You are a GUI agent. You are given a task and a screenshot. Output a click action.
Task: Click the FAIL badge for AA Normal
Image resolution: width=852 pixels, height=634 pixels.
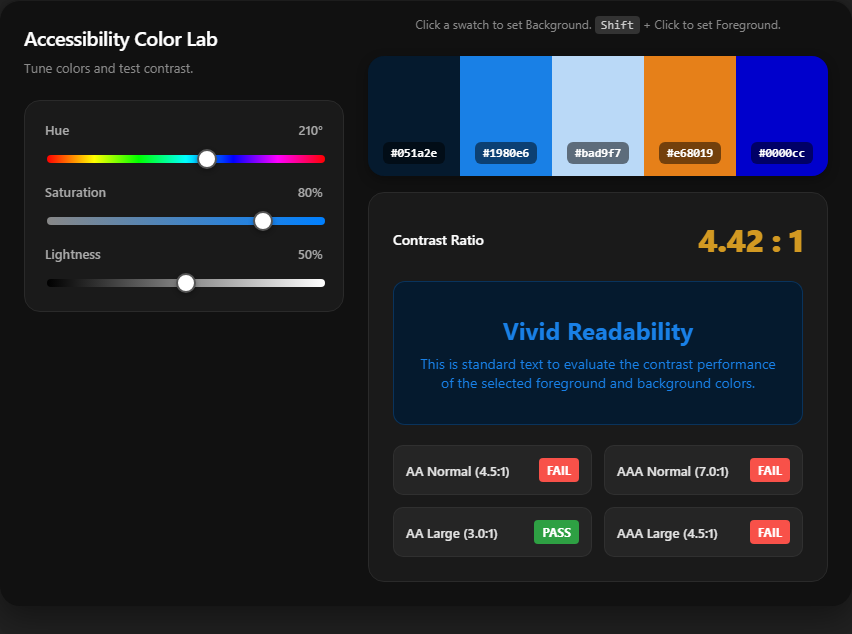pyautogui.click(x=559, y=470)
